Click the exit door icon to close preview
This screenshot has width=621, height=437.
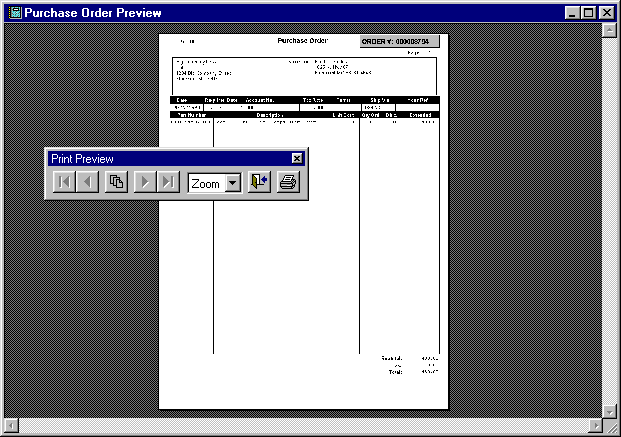259,183
